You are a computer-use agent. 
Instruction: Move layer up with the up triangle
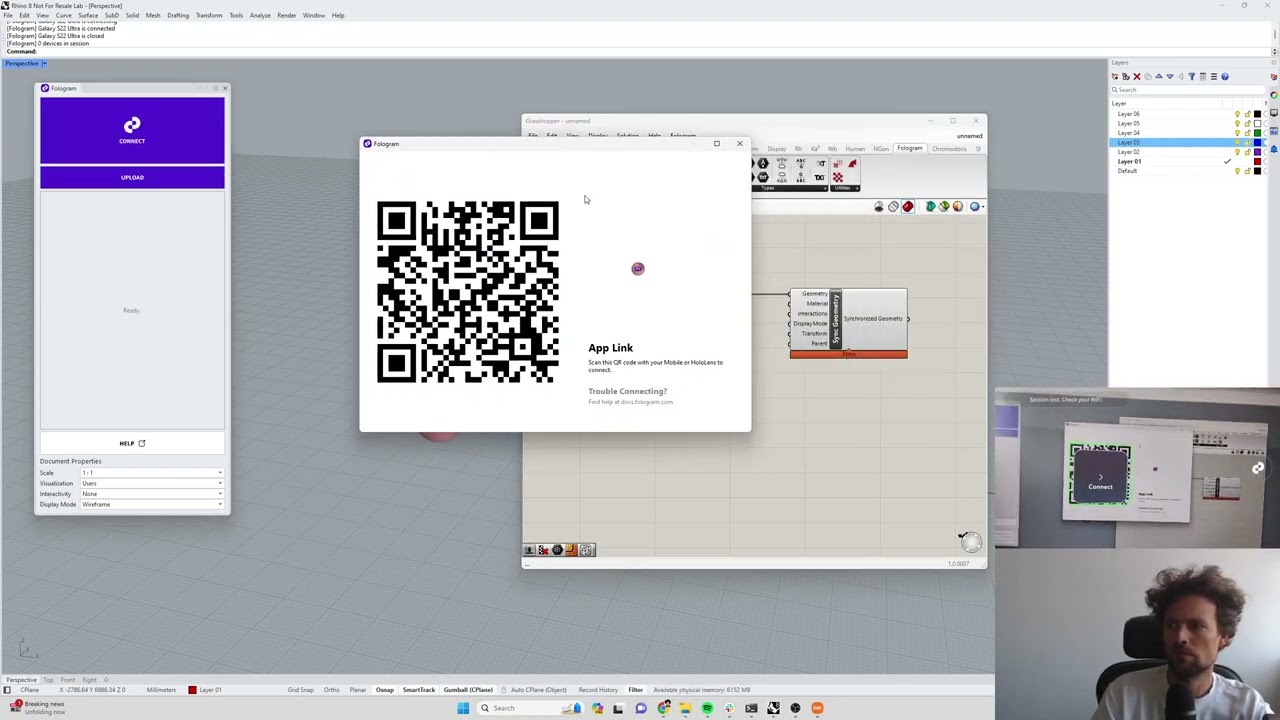(x=1159, y=76)
